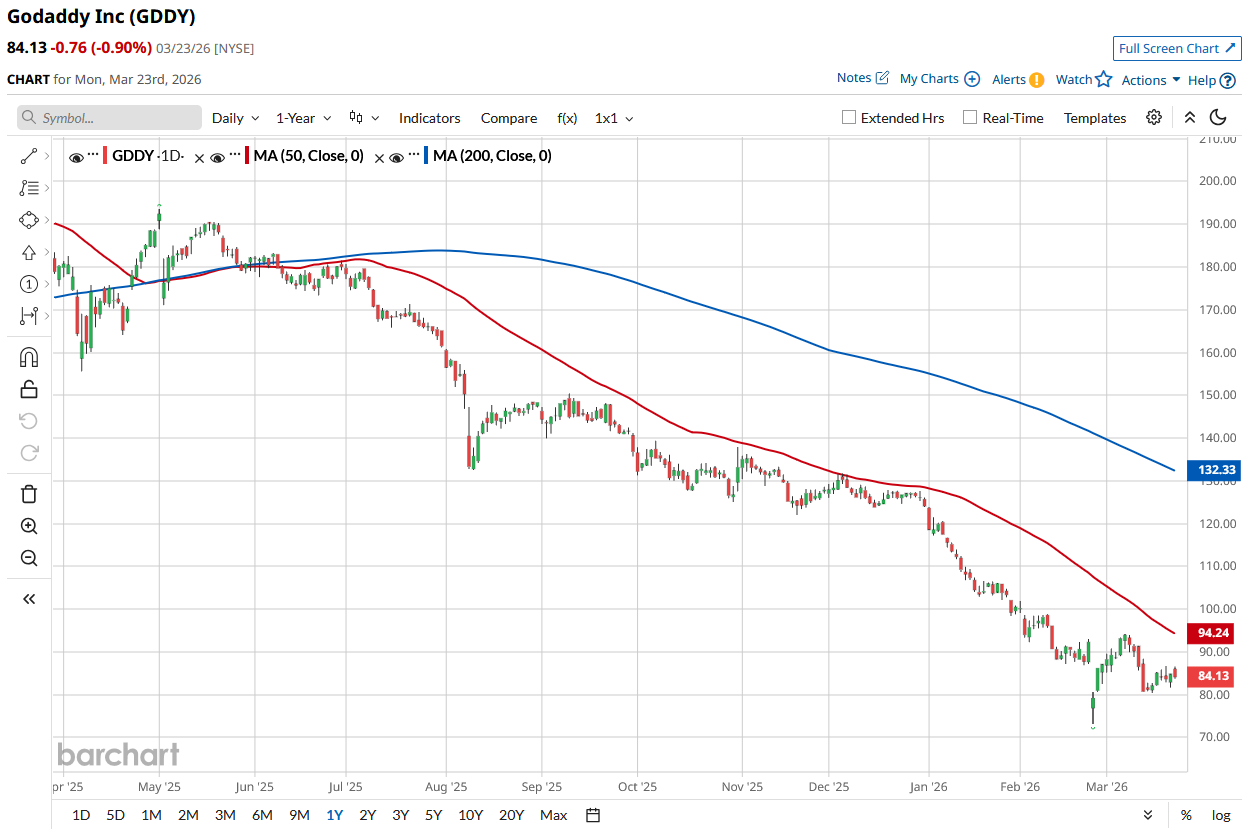Open the 1-Year period dropdown
The width and height of the screenshot is (1248, 829).
pos(303,118)
